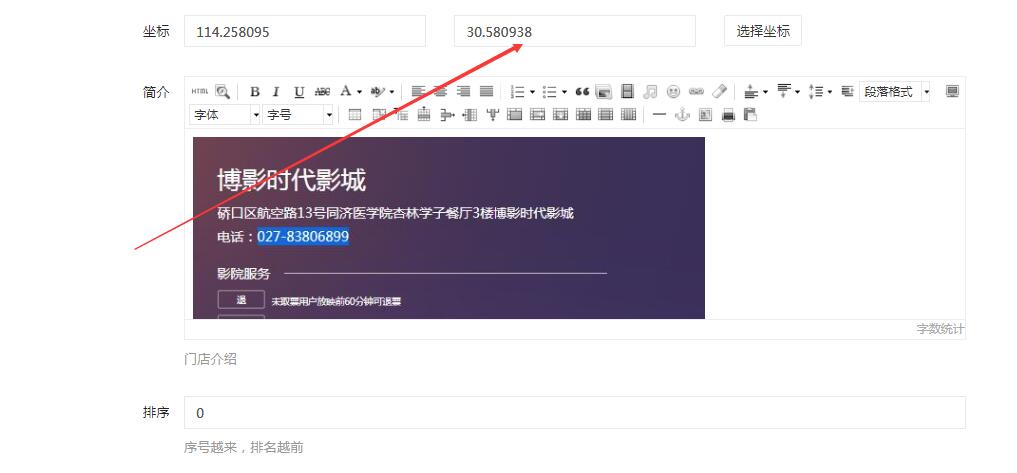
Task: Click the 简介 field label
Action: click(156, 92)
